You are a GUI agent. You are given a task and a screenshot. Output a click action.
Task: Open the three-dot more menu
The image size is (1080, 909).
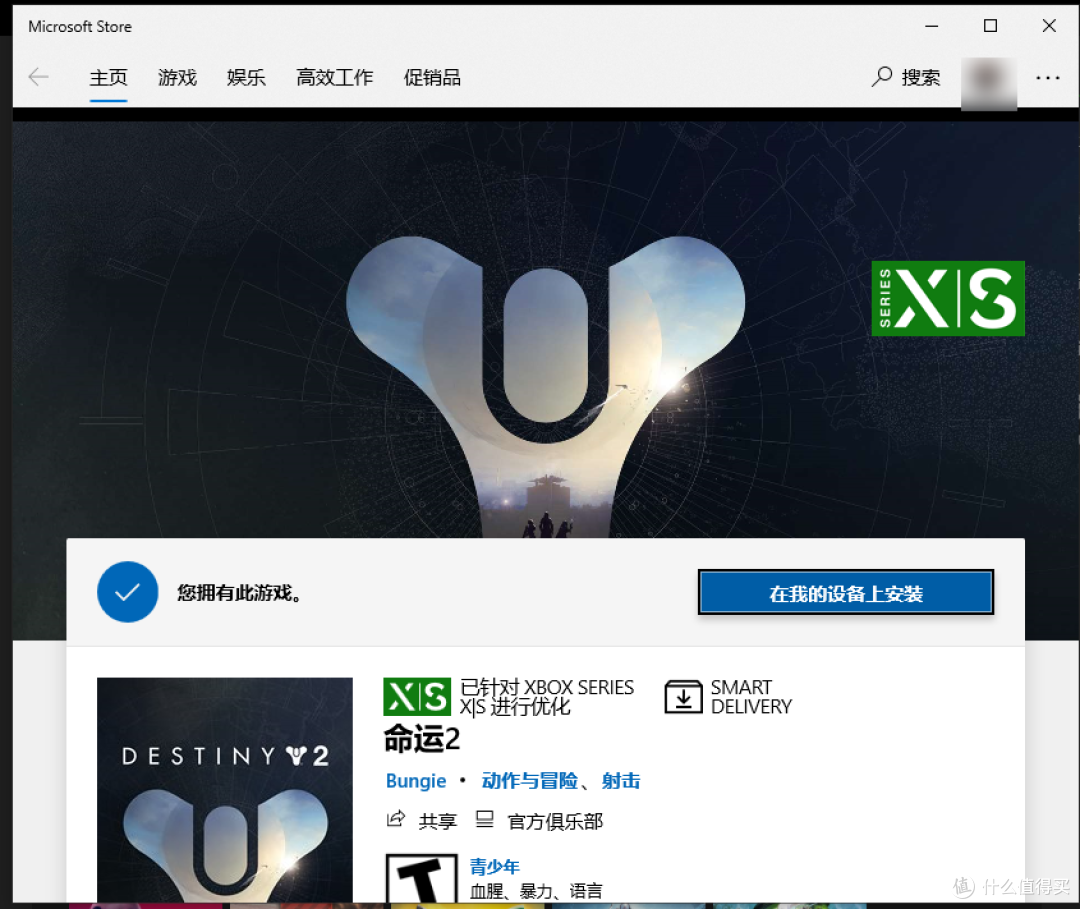pos(1048,78)
